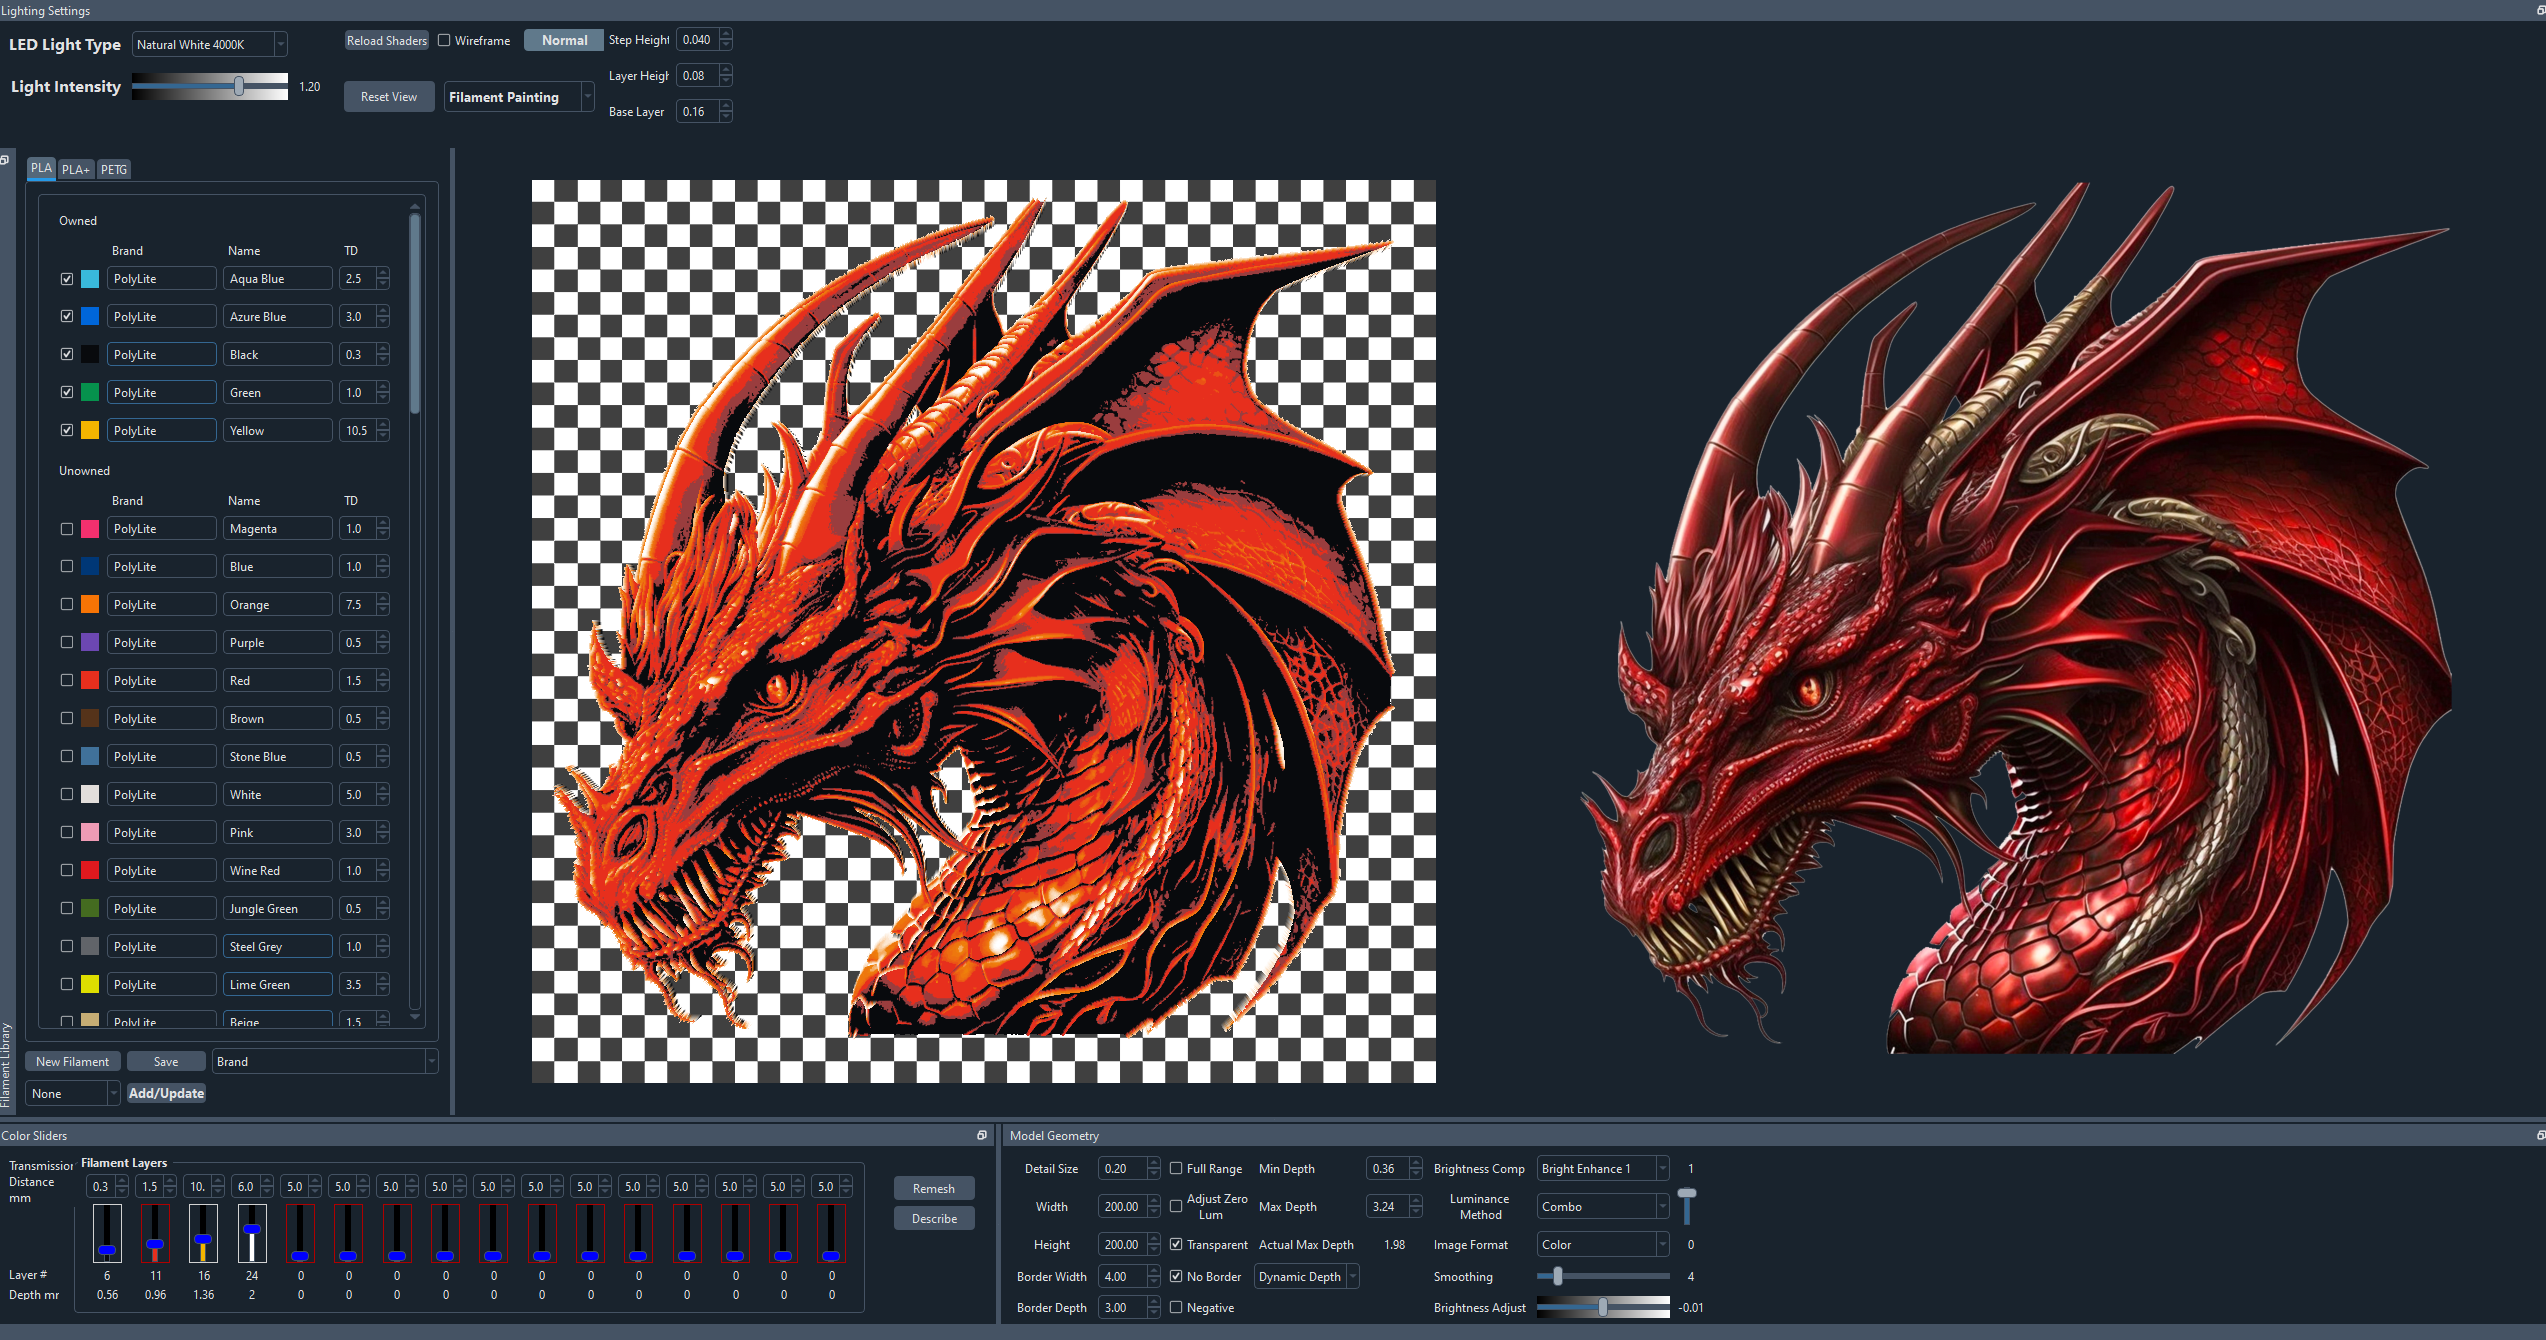Screen dimensions: 2546x1340
Task: Switch to the PETG tab
Action: [x=114, y=170]
